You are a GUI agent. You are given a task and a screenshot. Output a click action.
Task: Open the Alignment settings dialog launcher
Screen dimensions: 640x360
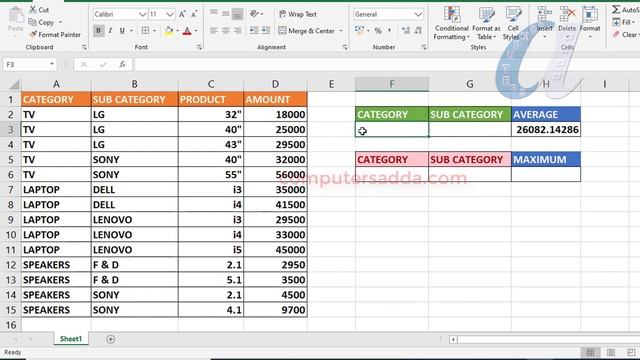[x=345, y=47]
